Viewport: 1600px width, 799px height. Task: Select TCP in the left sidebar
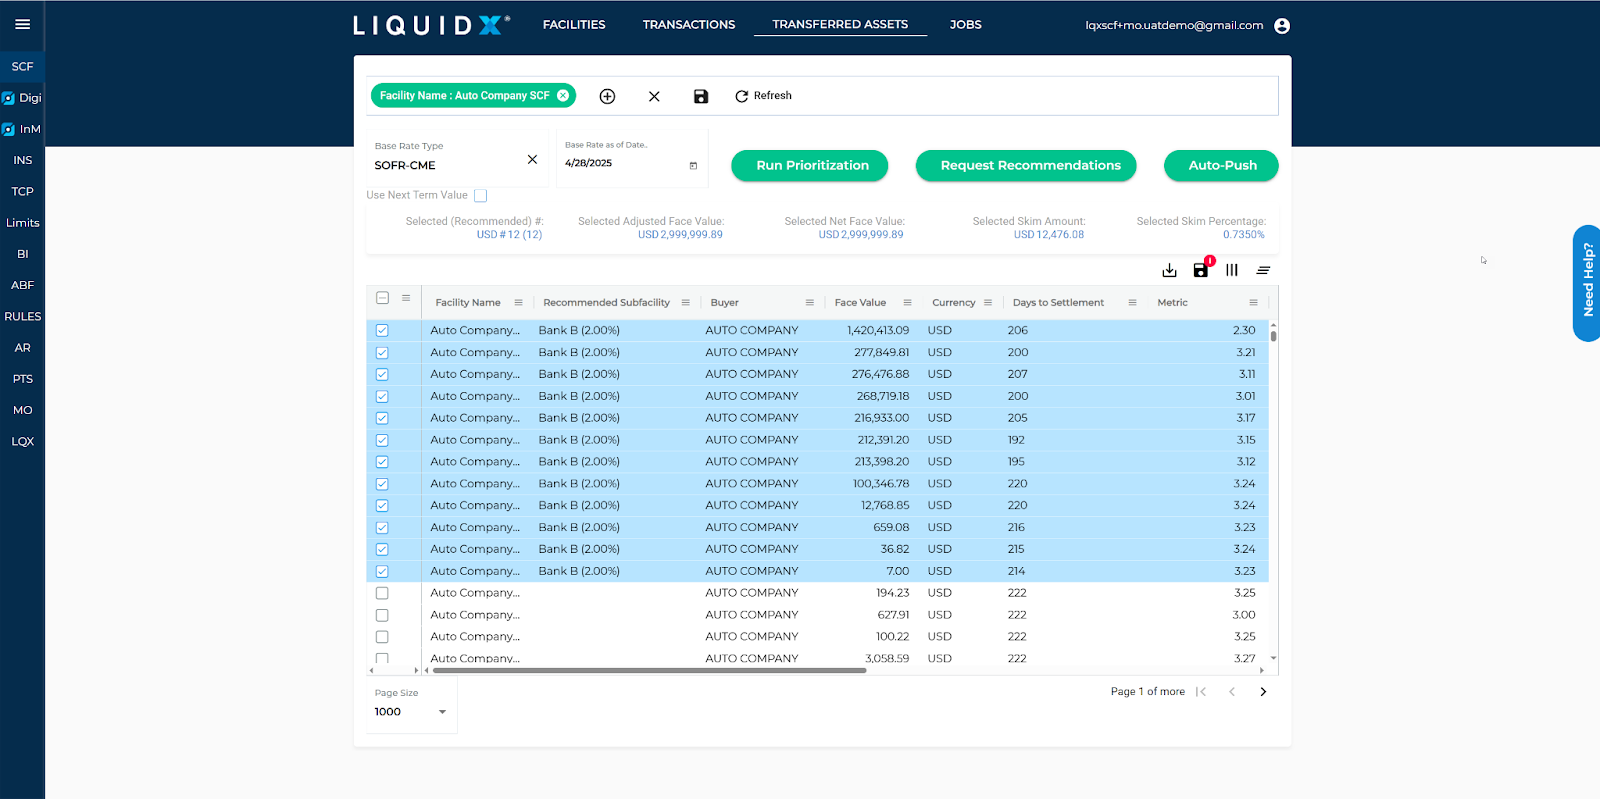coord(22,192)
